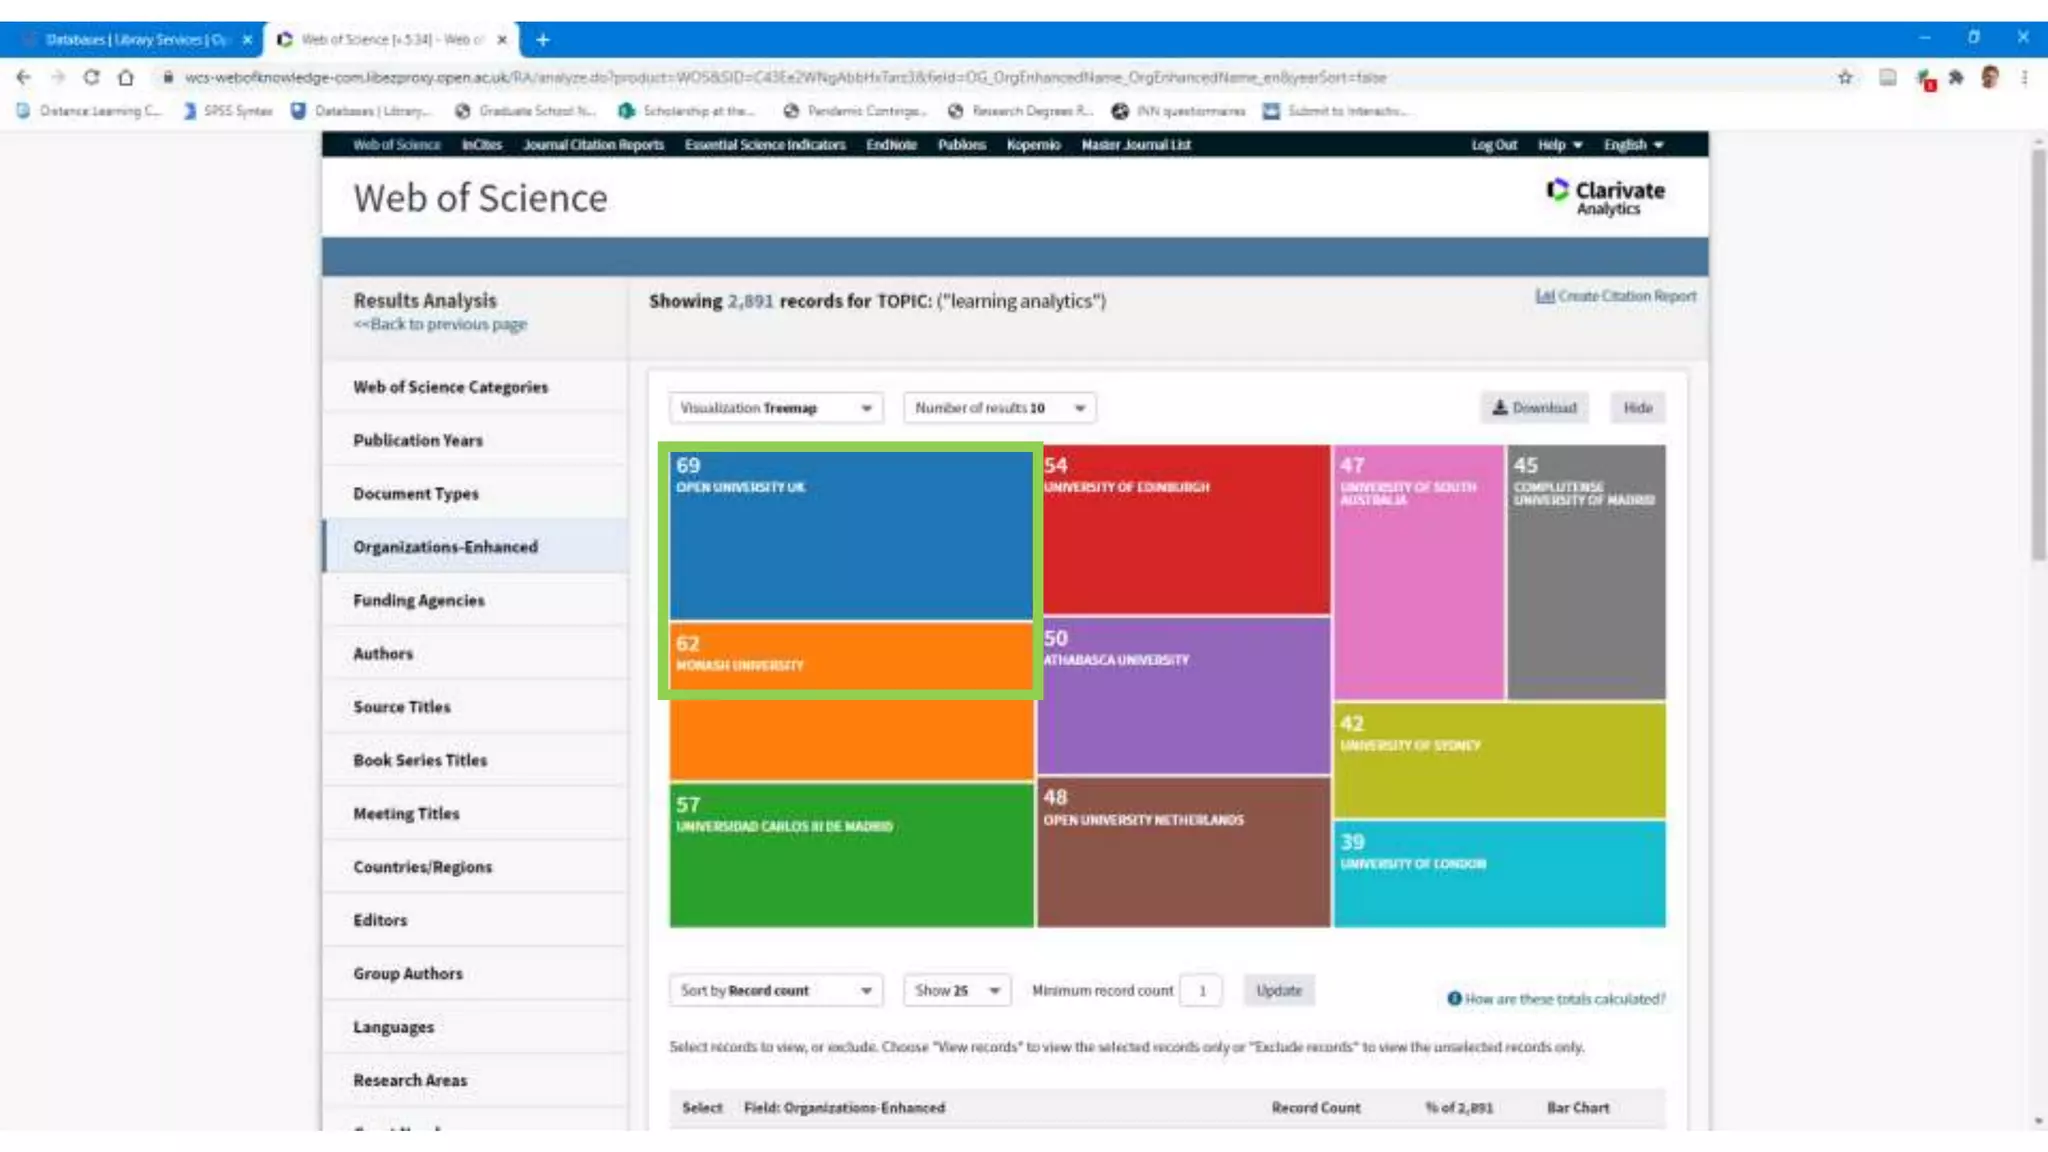Click the info icon beside totals calculated
Screen dimensions: 2048x1152
(x=1454, y=998)
